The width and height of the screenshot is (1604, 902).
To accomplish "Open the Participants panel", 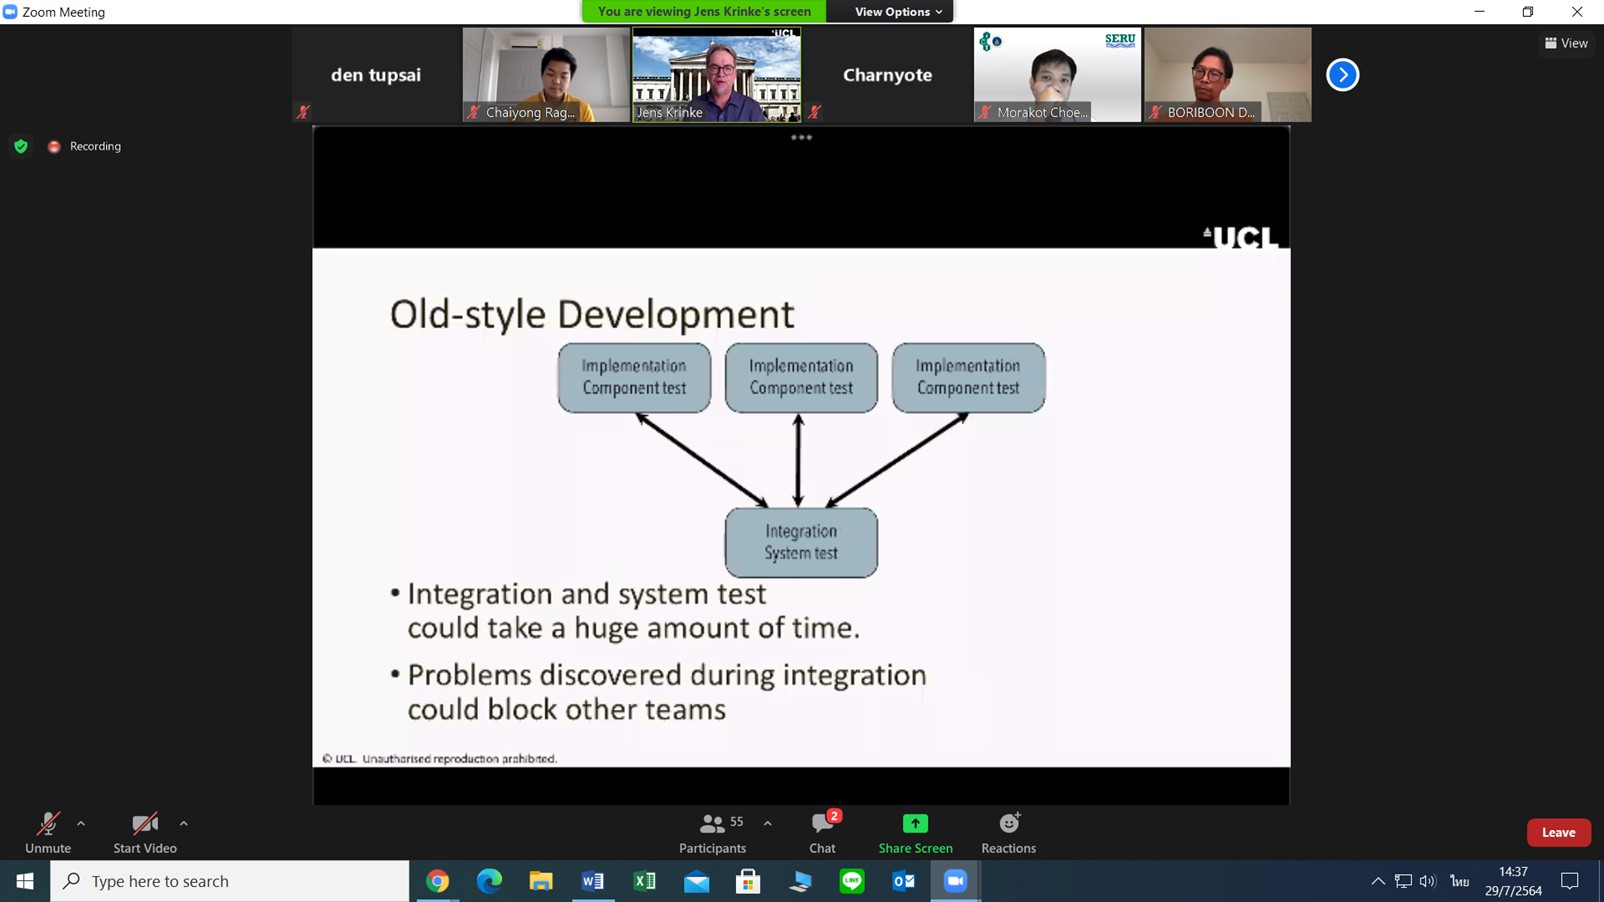I will coord(712,832).
